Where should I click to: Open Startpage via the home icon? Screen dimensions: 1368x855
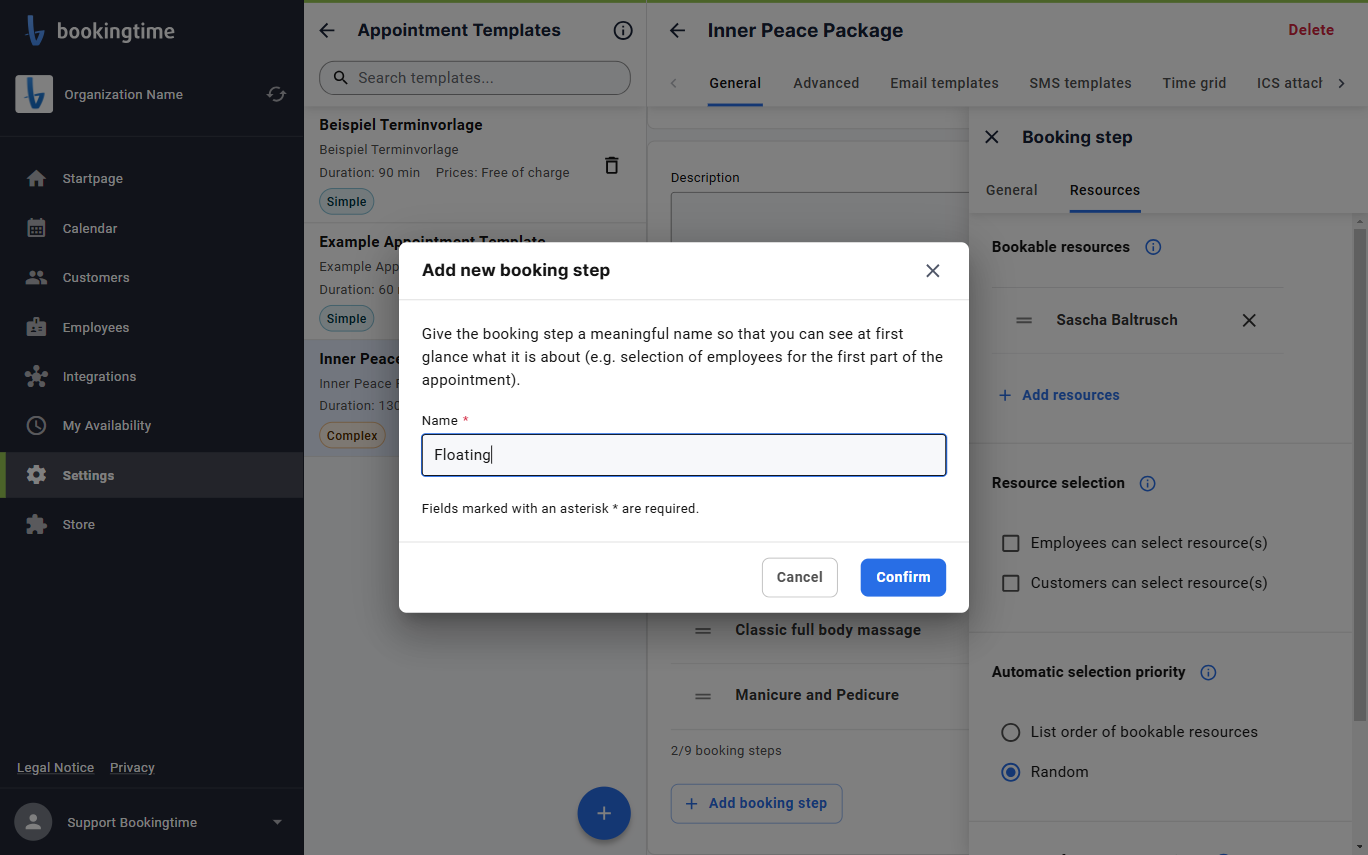click(x=36, y=179)
